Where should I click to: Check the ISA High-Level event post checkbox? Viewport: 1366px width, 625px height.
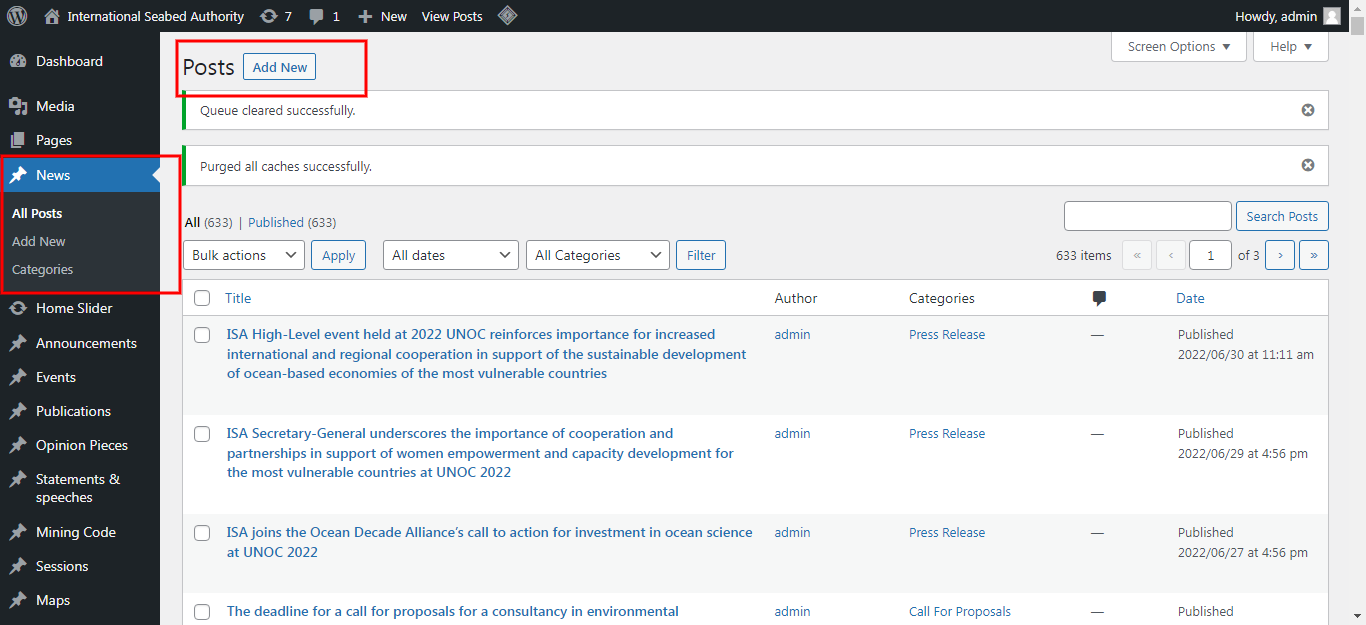tap(202, 335)
